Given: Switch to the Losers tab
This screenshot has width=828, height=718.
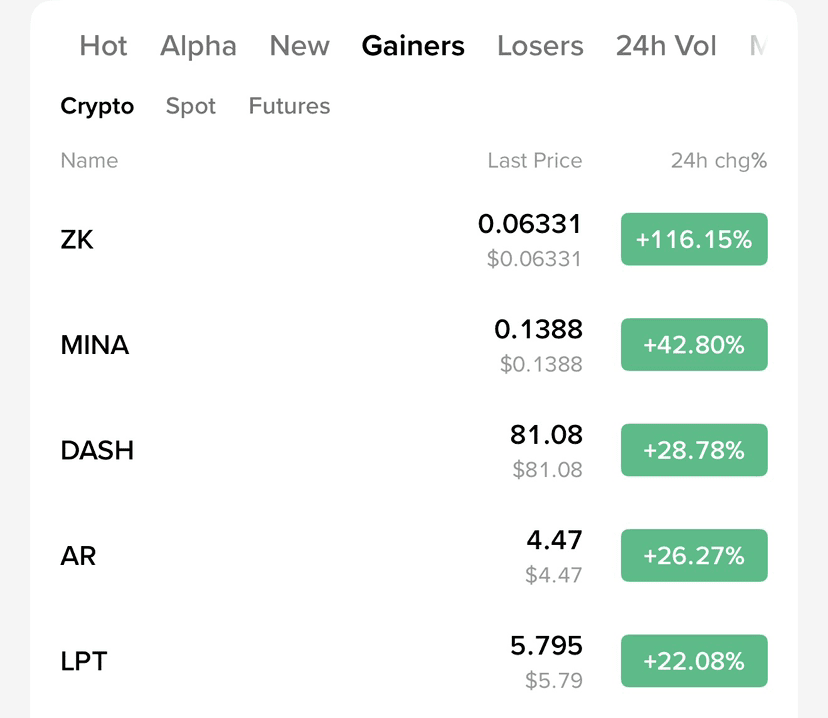Looking at the screenshot, I should tap(540, 46).
